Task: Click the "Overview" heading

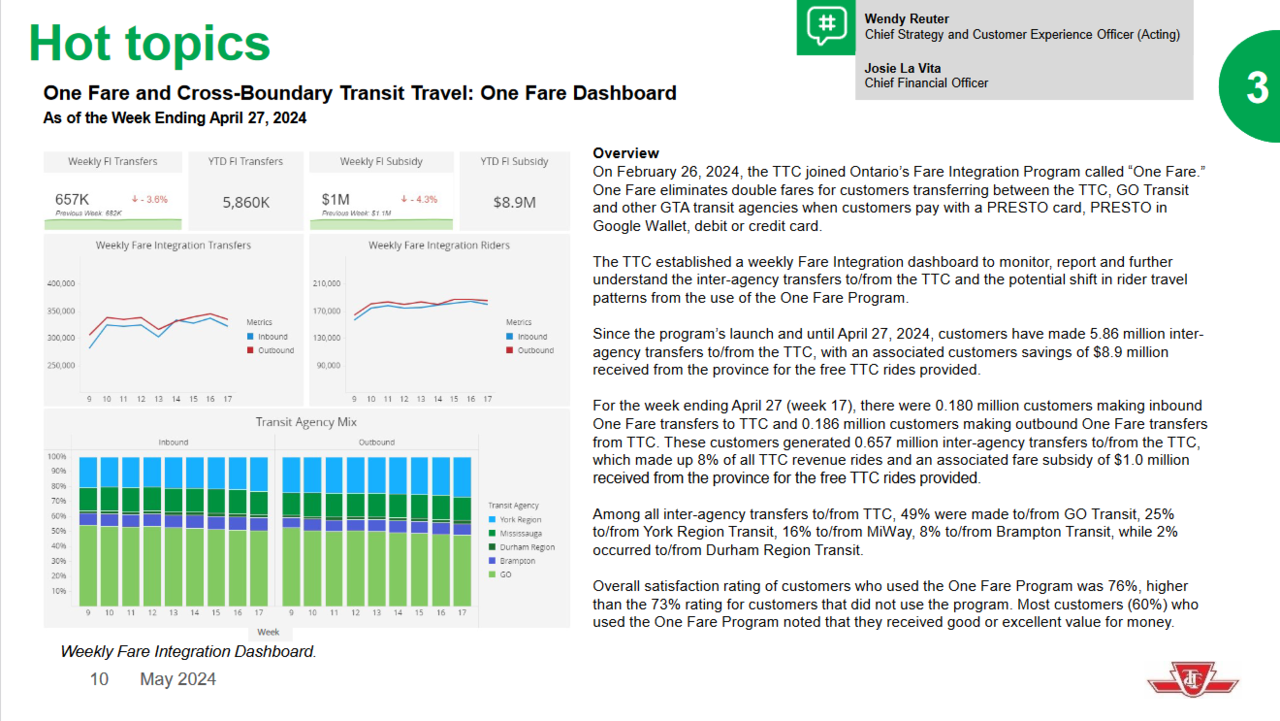Action: 626,153
